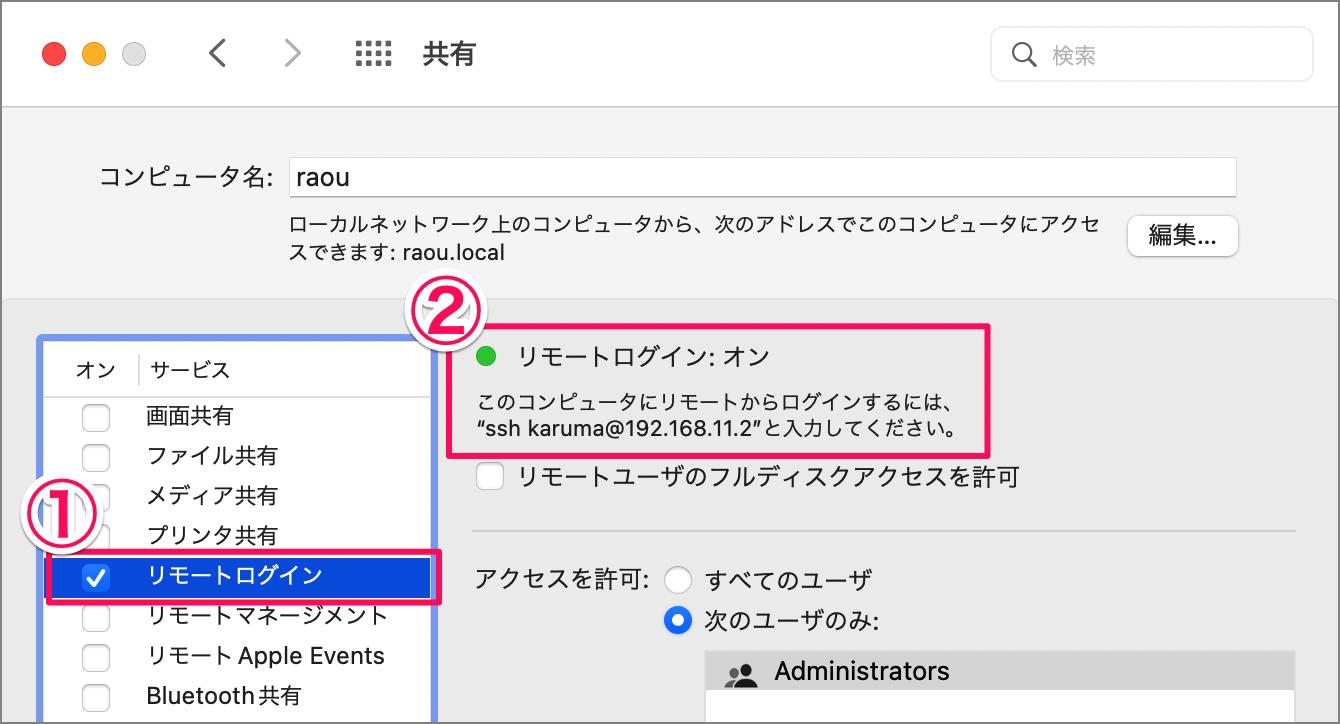Uncheck the リモートログイン checkbox
This screenshot has width=1340, height=724.
[x=96, y=577]
